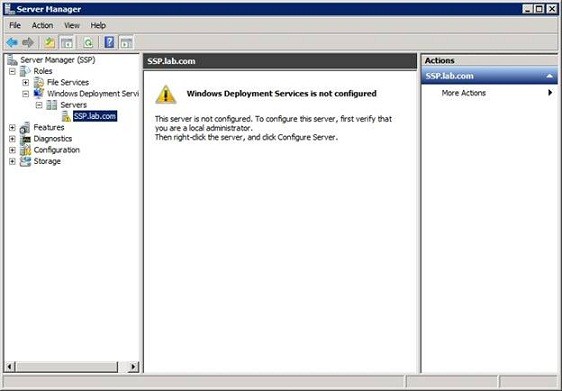Screen dimensions: 562x391
Task: Click the SSP.lab.com details pane header
Action: click(x=280, y=61)
